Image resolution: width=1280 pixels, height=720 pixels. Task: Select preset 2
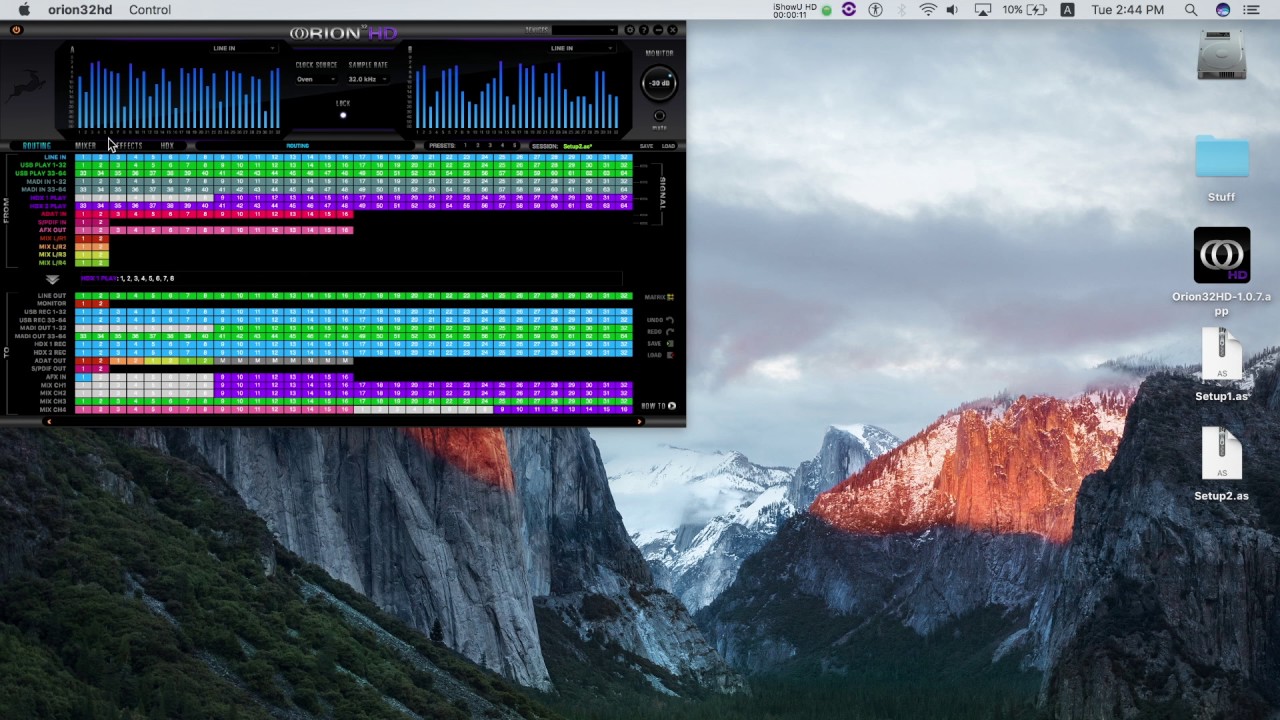(478, 146)
